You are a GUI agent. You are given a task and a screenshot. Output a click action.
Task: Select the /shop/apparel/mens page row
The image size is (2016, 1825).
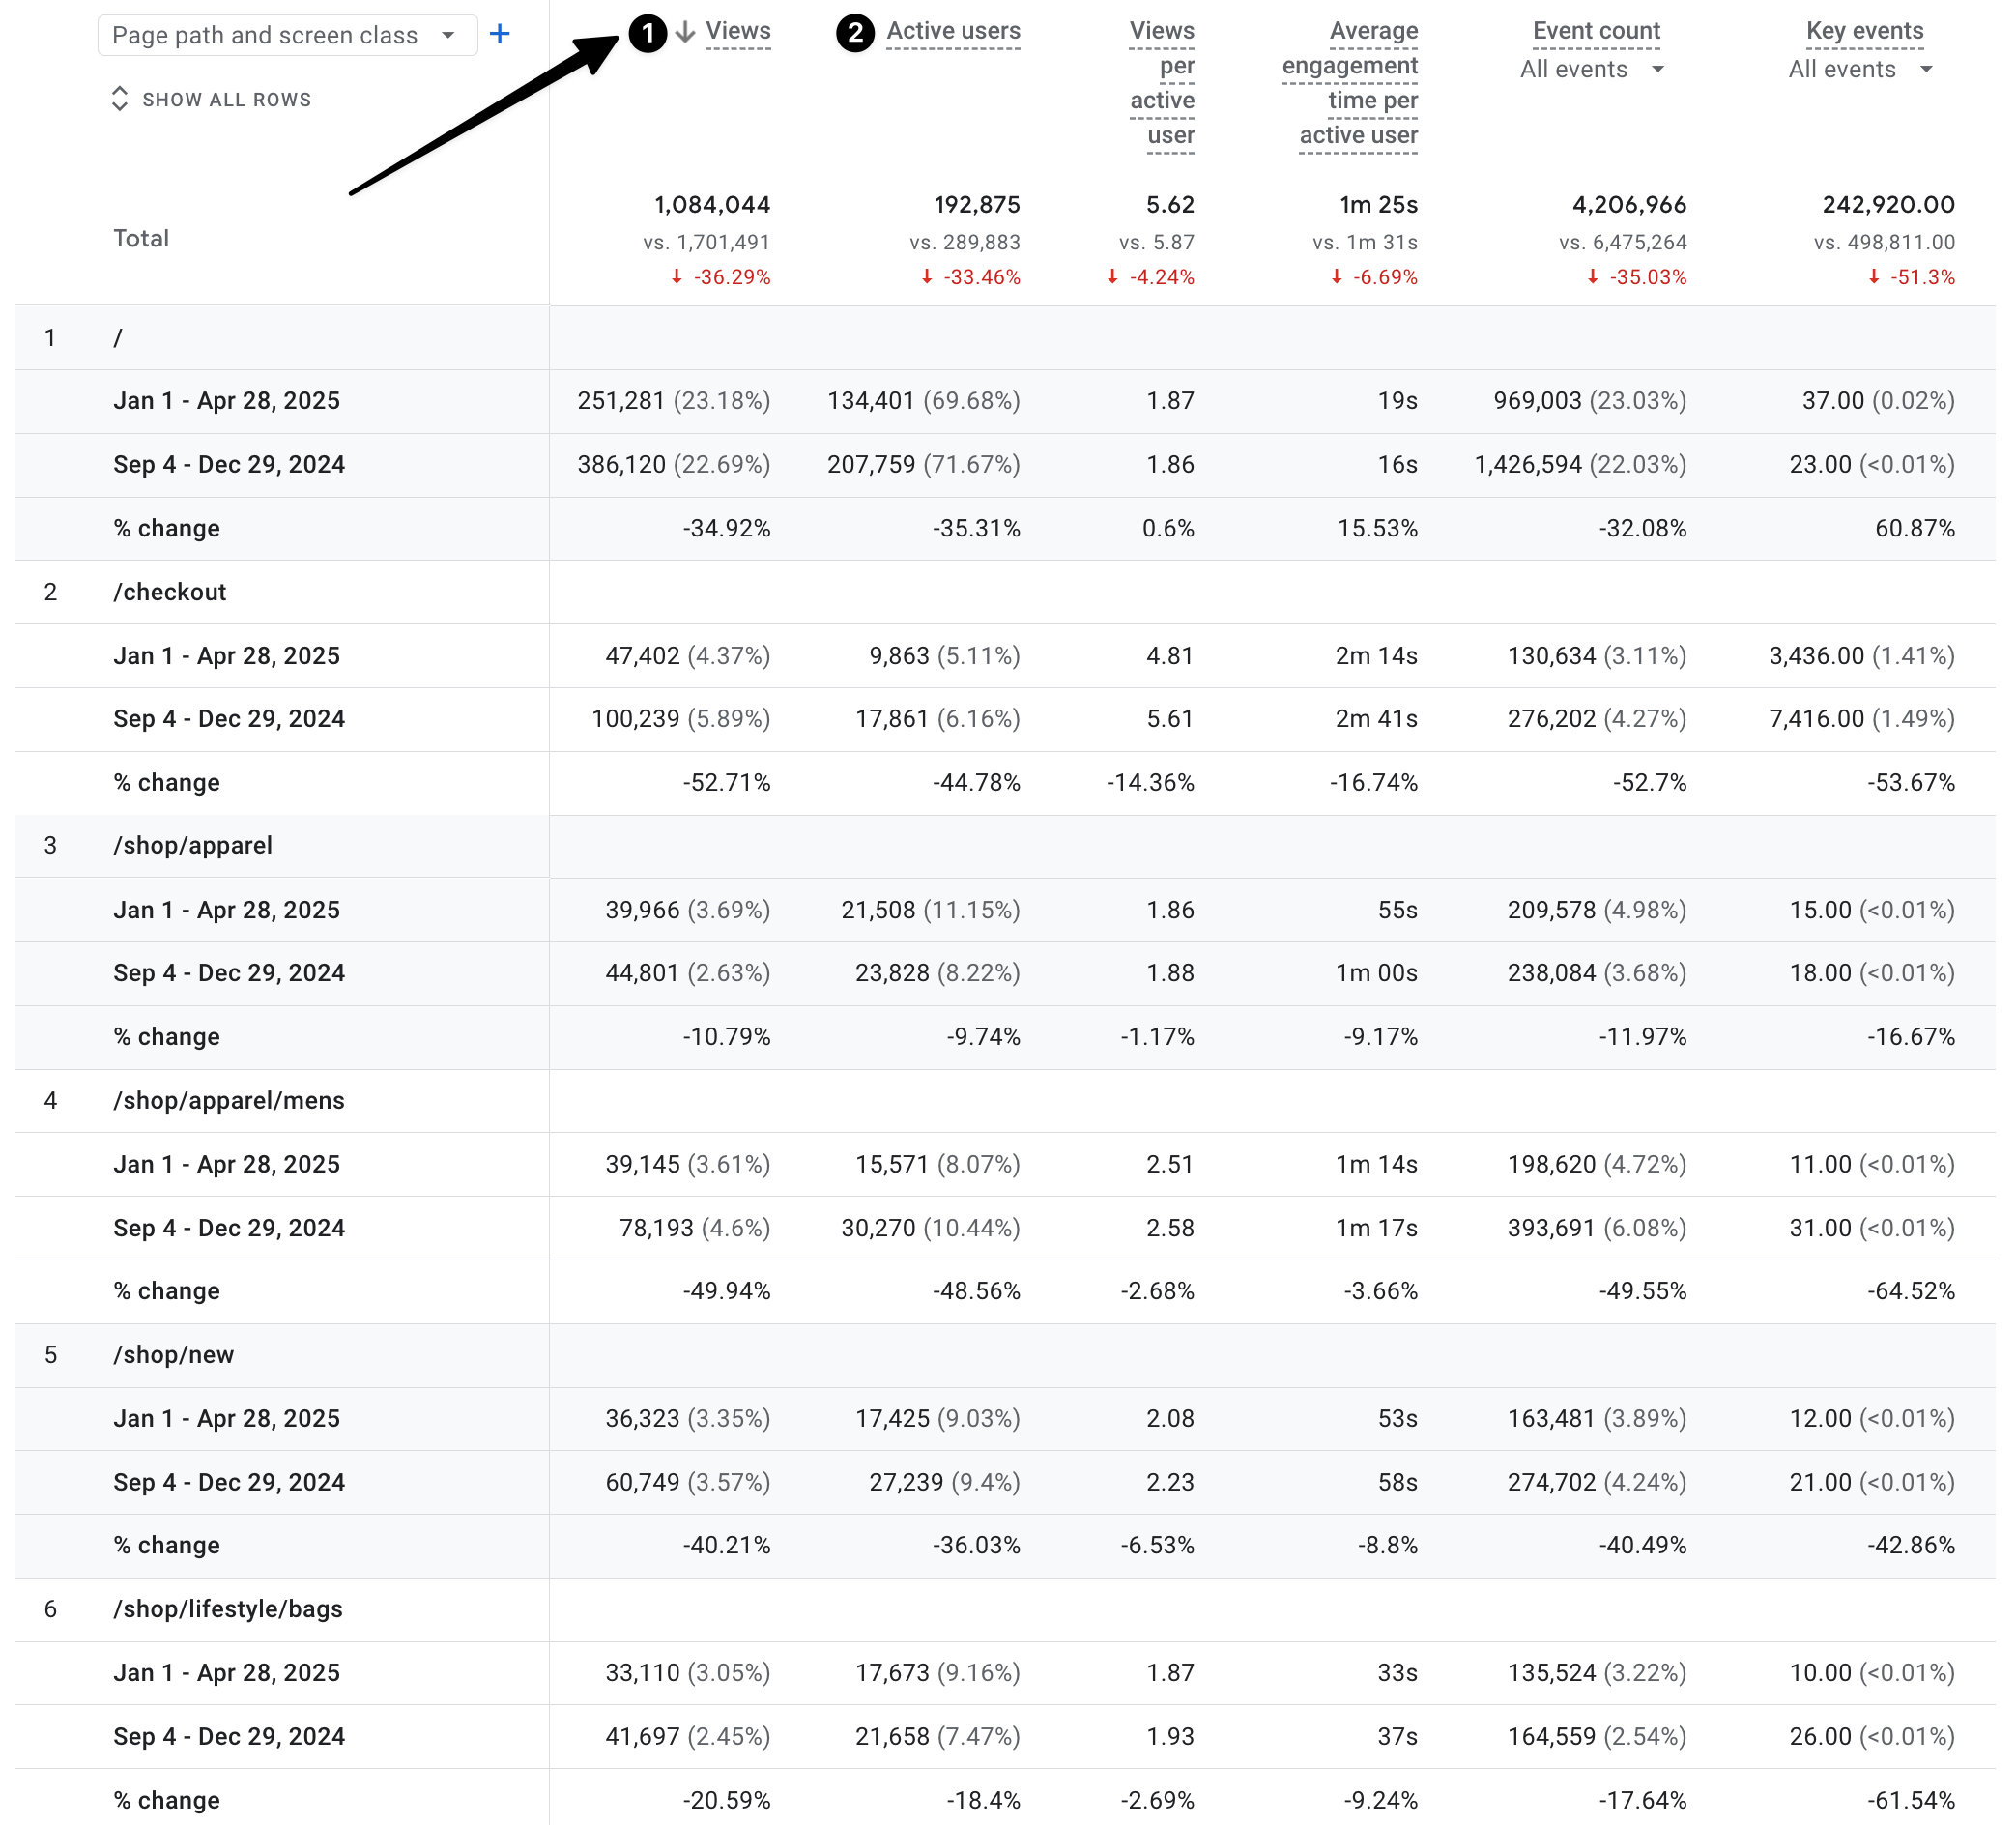229,1100
